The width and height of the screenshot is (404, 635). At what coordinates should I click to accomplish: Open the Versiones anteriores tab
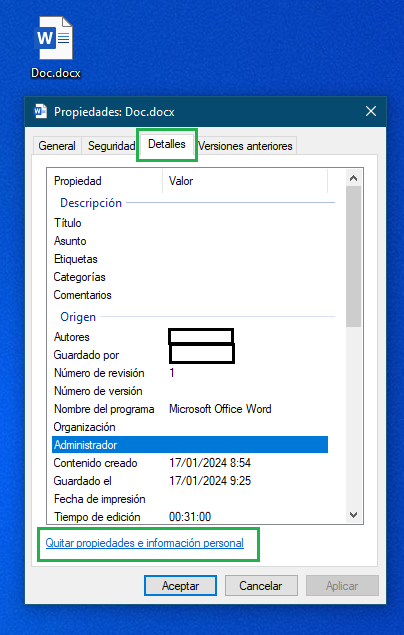pos(245,146)
